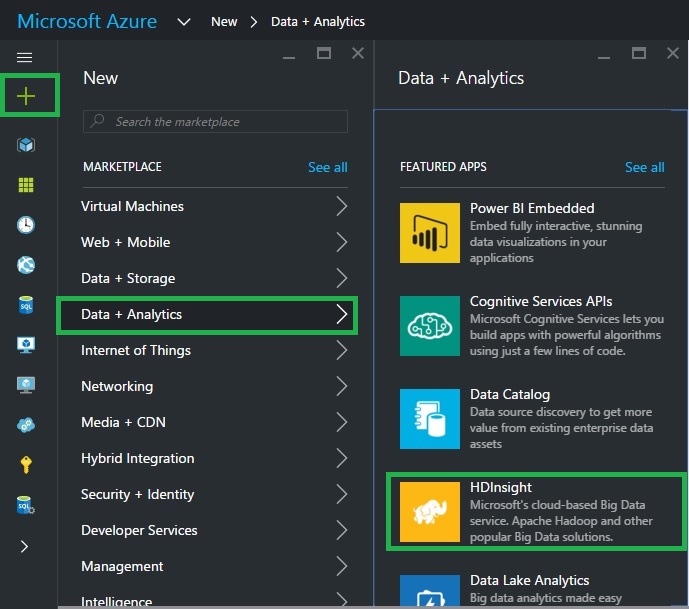Click See all next to Featured Apps
Screen dimensions: 689x609
point(644,167)
